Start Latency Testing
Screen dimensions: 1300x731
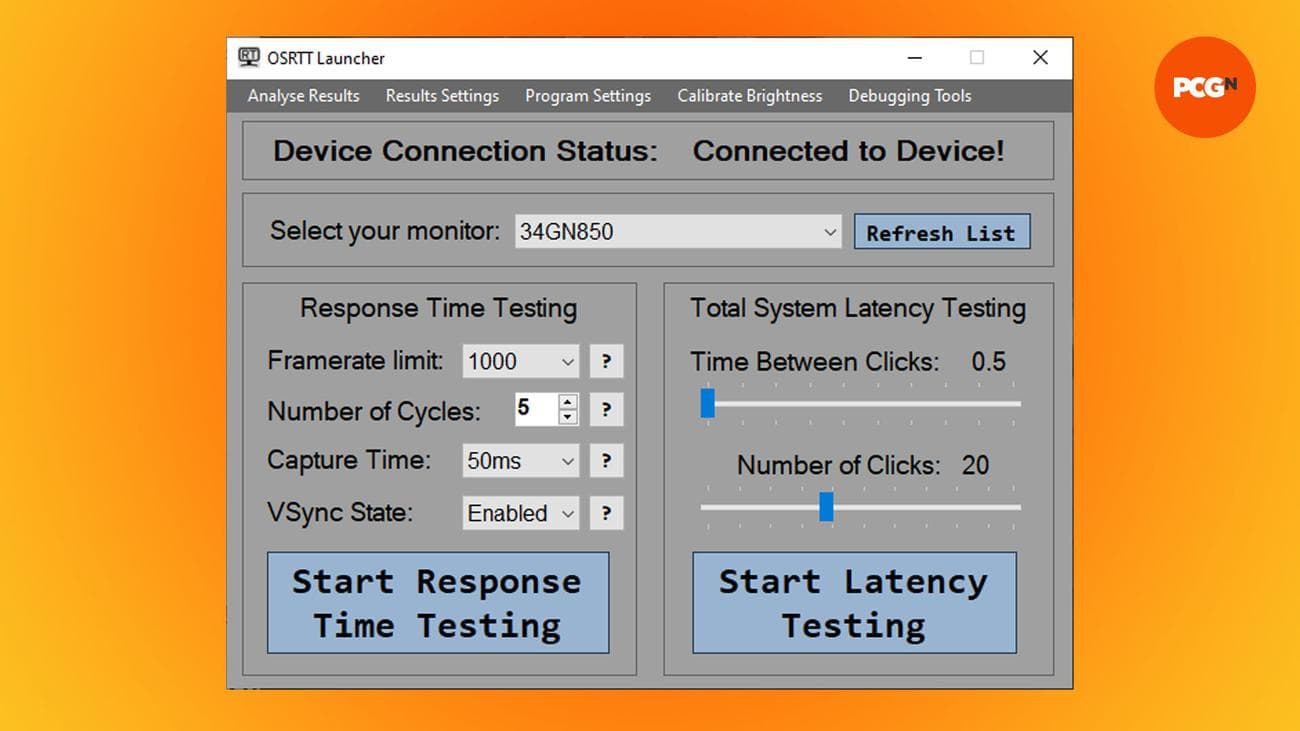coord(853,602)
